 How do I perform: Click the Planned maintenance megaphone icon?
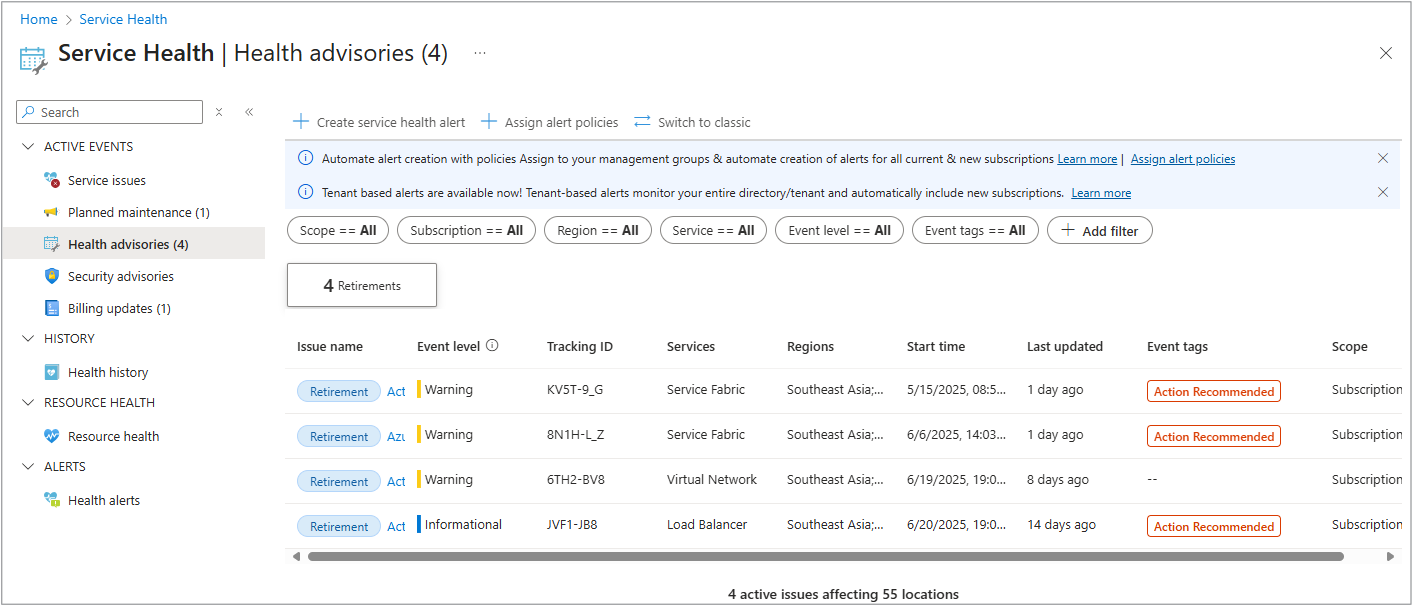[52, 212]
